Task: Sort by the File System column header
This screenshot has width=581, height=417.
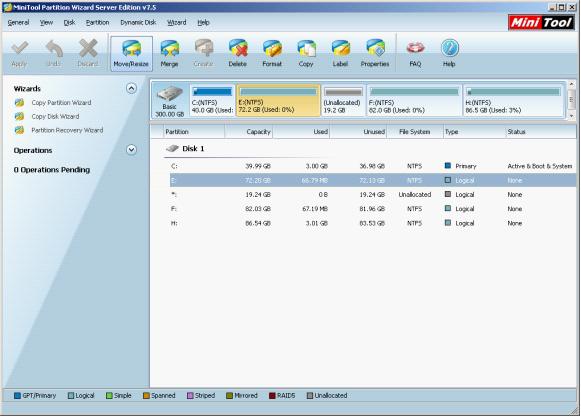Action: (415, 132)
